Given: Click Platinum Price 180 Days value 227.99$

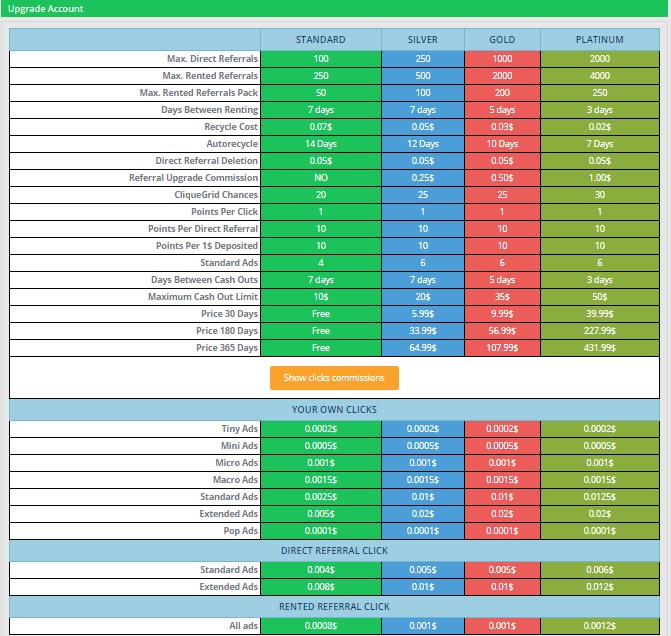Looking at the screenshot, I should (x=600, y=331).
